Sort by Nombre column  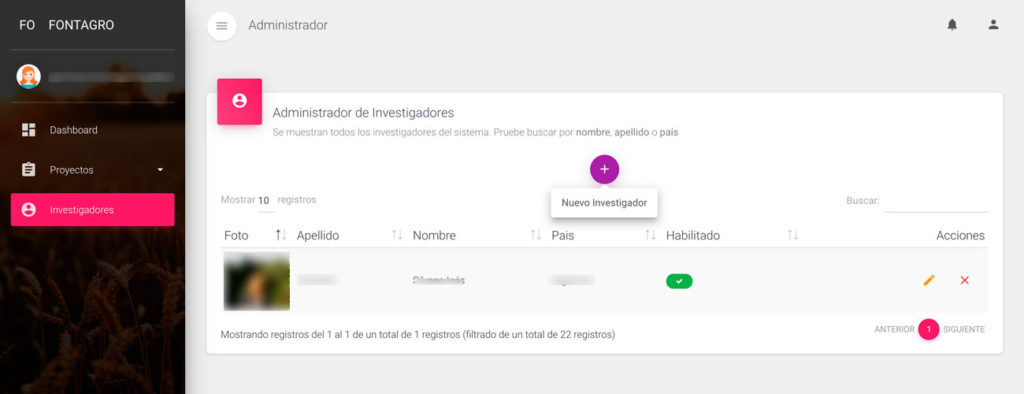pos(477,235)
